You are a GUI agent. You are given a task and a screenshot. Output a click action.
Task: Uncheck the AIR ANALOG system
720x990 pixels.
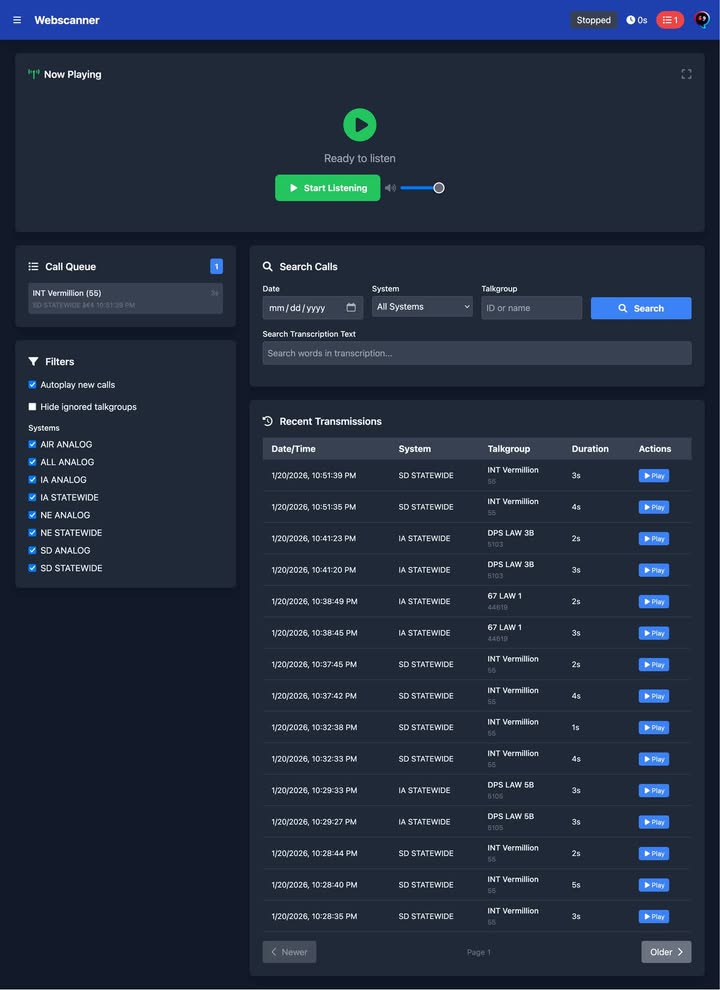[32, 444]
